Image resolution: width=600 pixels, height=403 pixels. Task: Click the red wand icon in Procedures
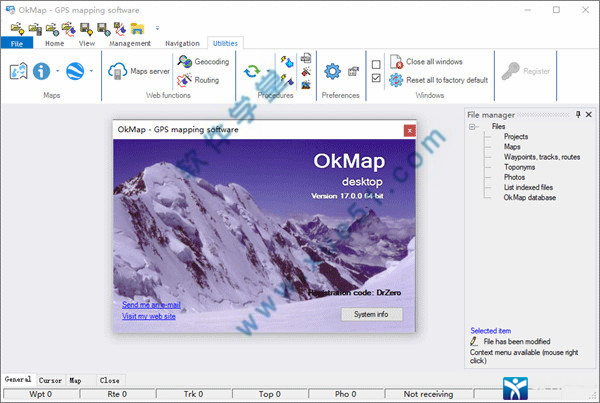point(306,72)
